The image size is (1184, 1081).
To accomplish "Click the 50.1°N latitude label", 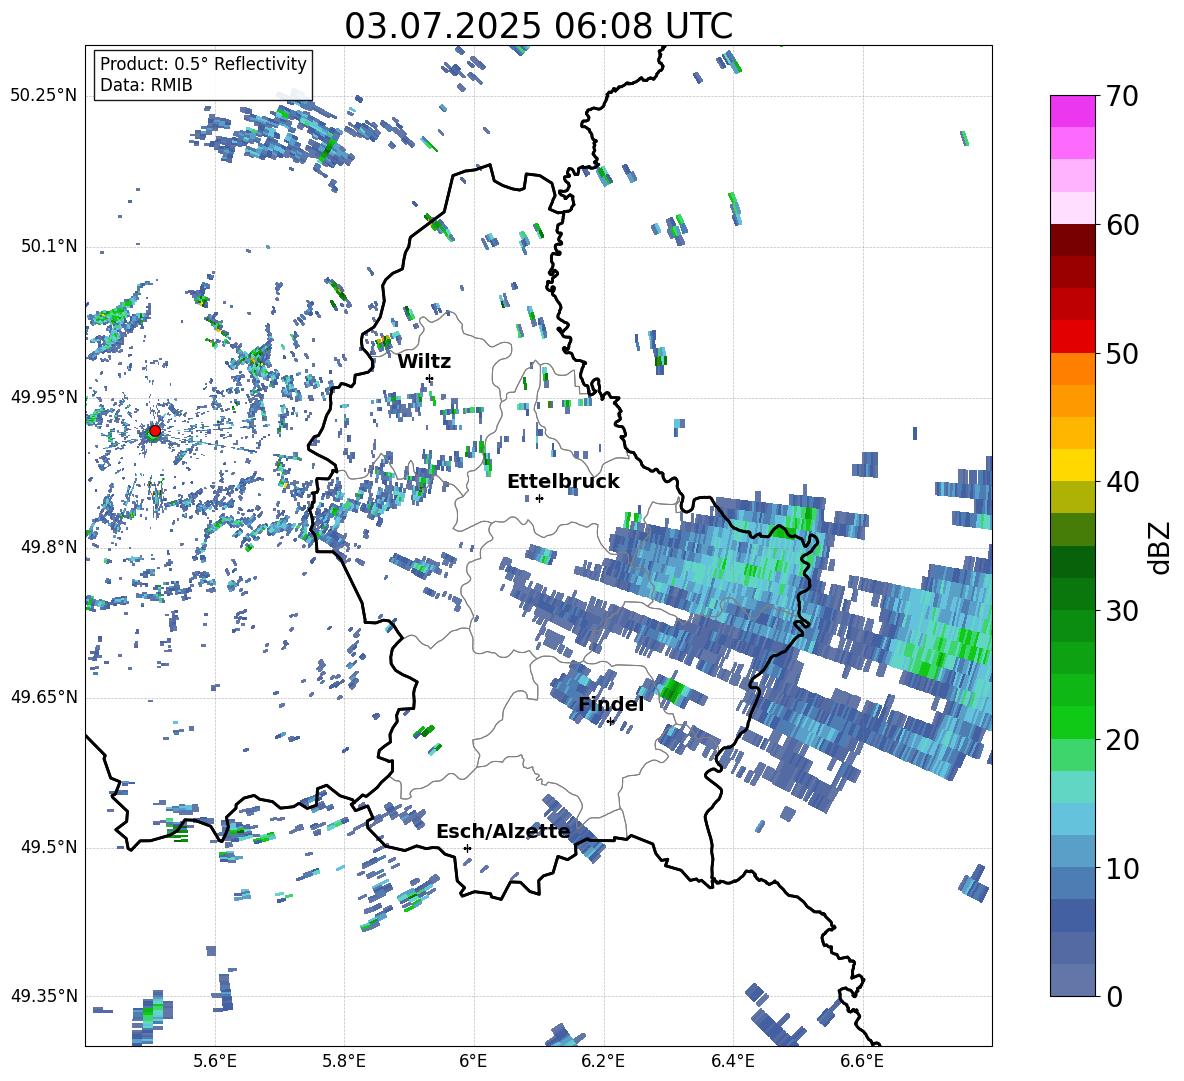I will [49, 246].
